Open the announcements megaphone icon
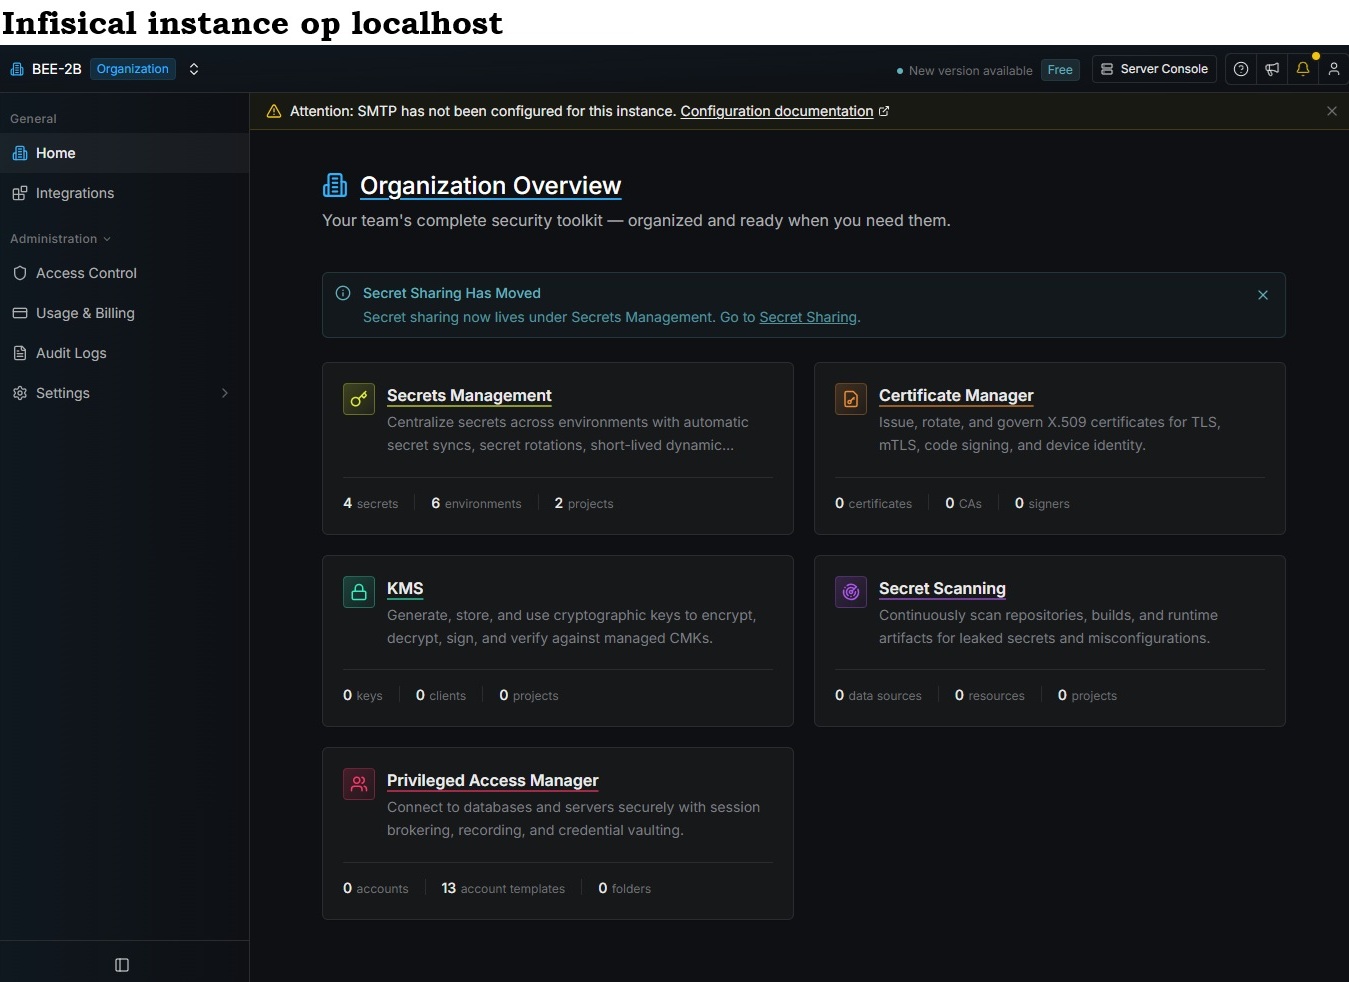 (x=1272, y=69)
